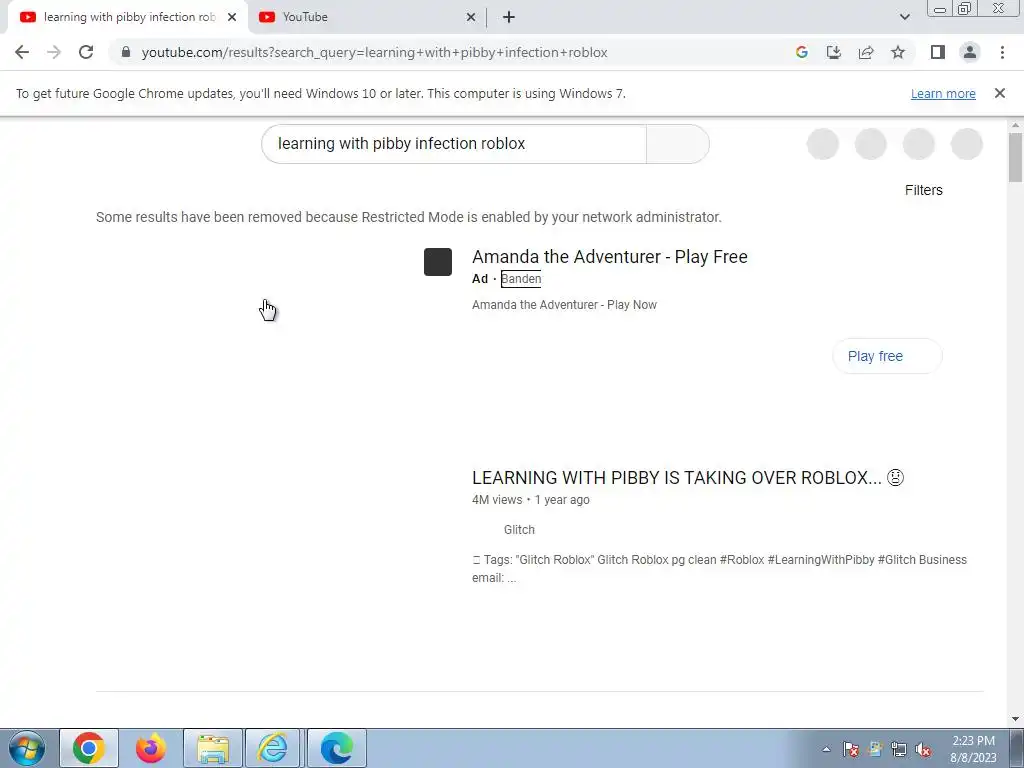Launch Internet Explorer from the taskbar
The height and width of the screenshot is (768, 1024).
272,748
